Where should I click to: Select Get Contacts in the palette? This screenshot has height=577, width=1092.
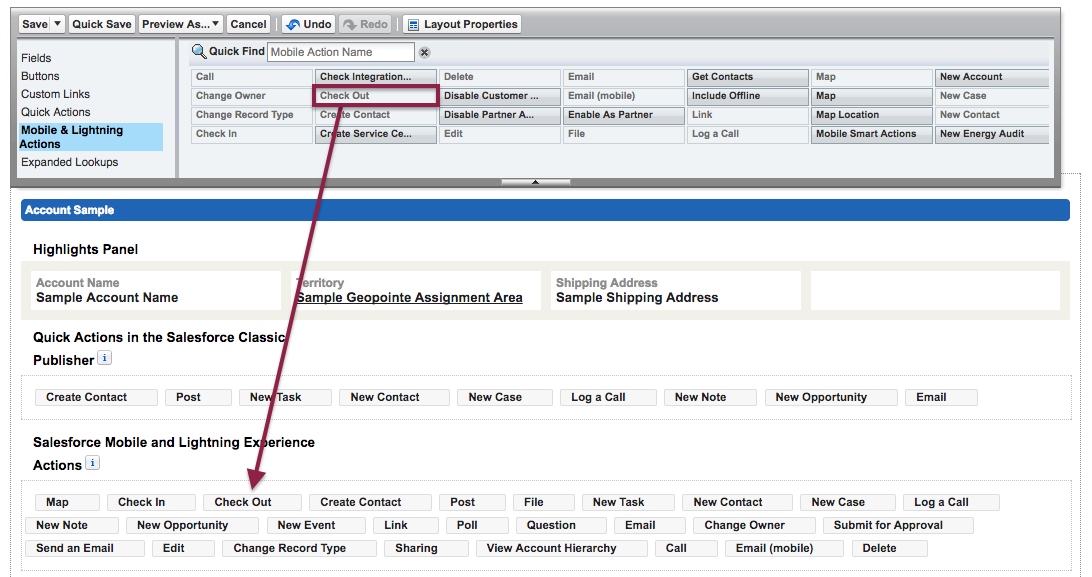click(748, 77)
